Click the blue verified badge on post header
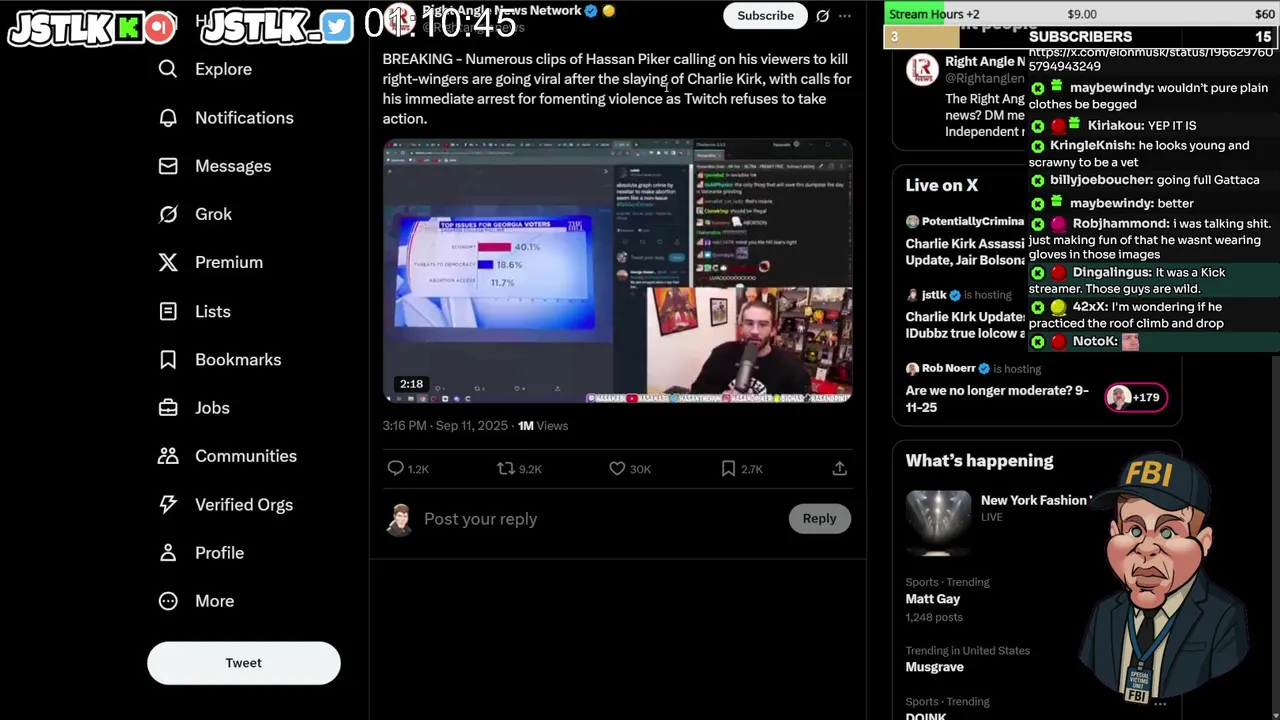The width and height of the screenshot is (1280, 720). [x=591, y=11]
